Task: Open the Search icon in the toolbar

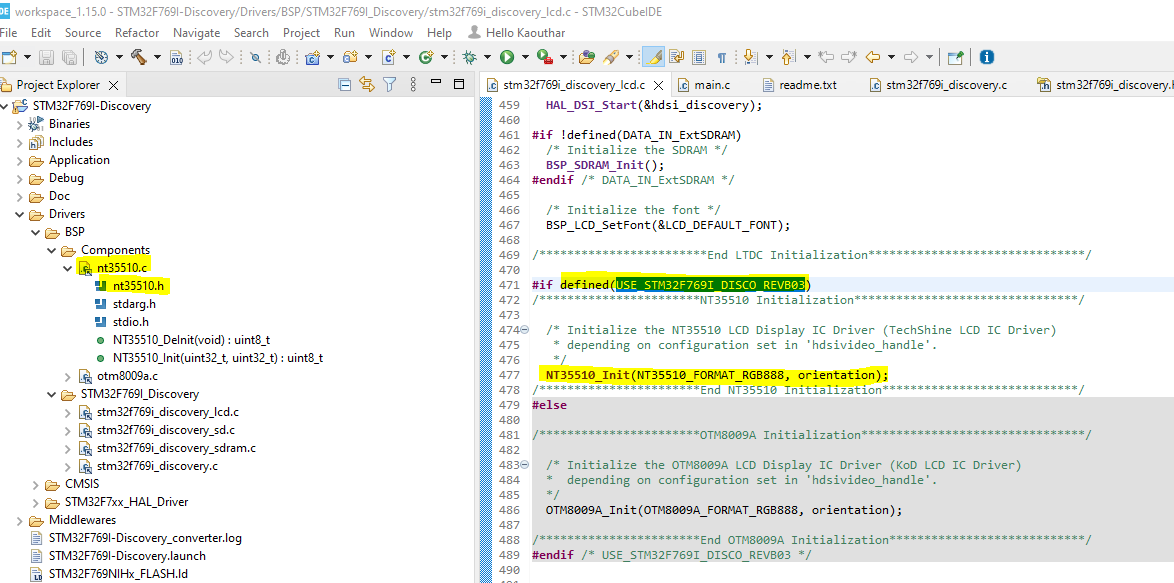Action: (x=257, y=57)
